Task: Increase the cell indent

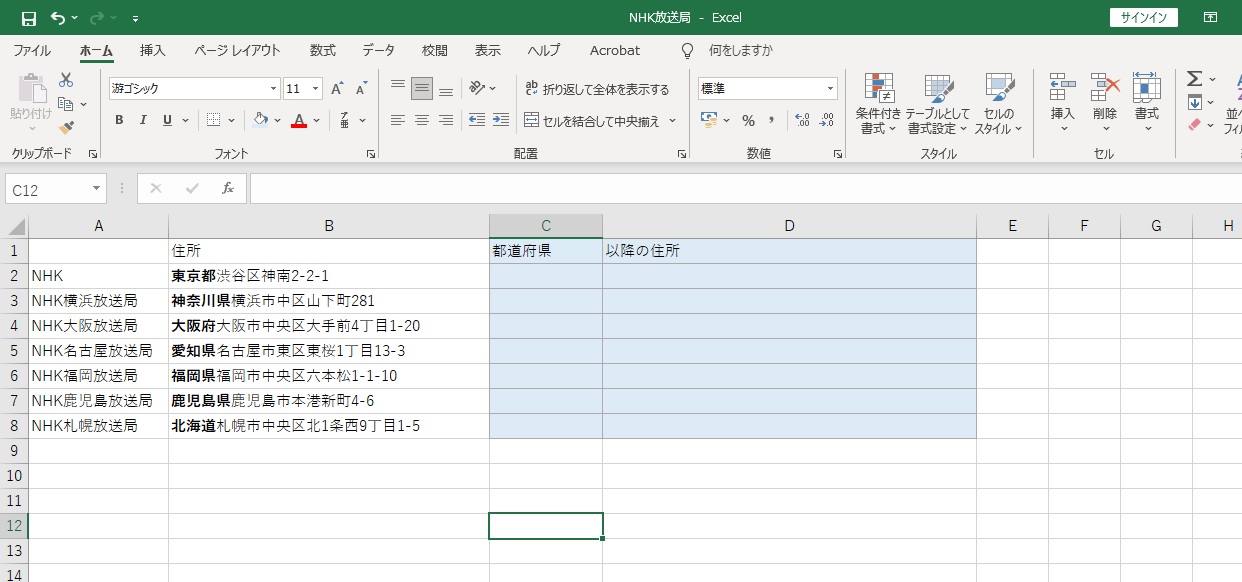Action: click(x=501, y=120)
